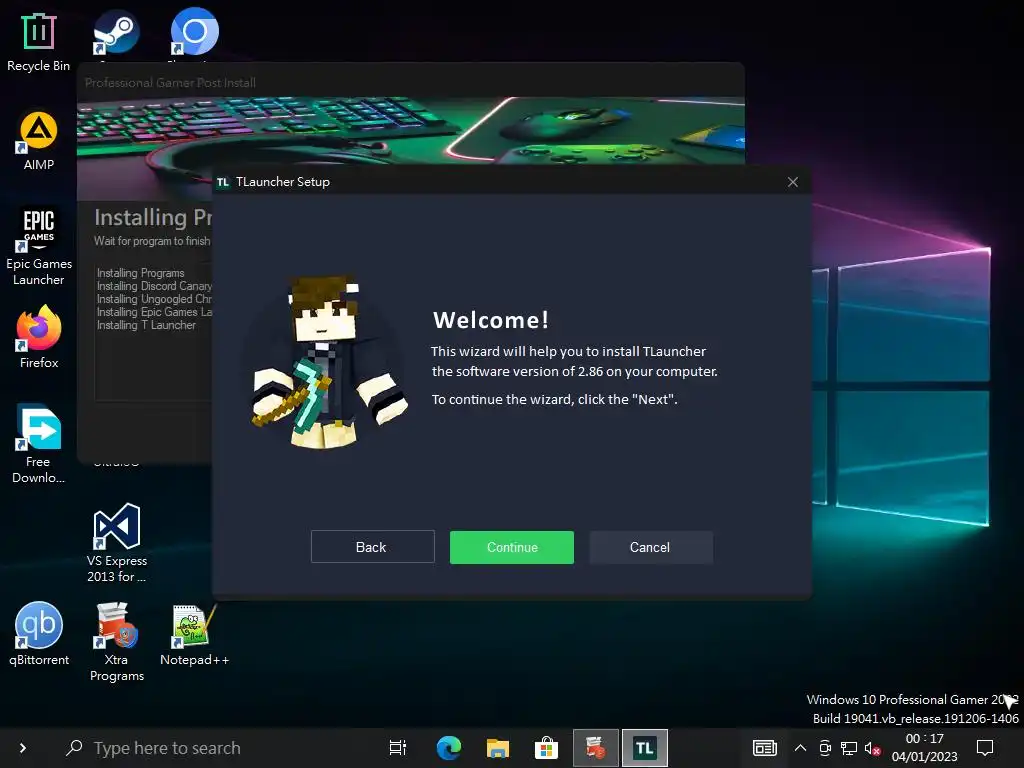Screen dimensions: 1024x768
Task: Open the network tray icon
Action: click(x=849, y=748)
